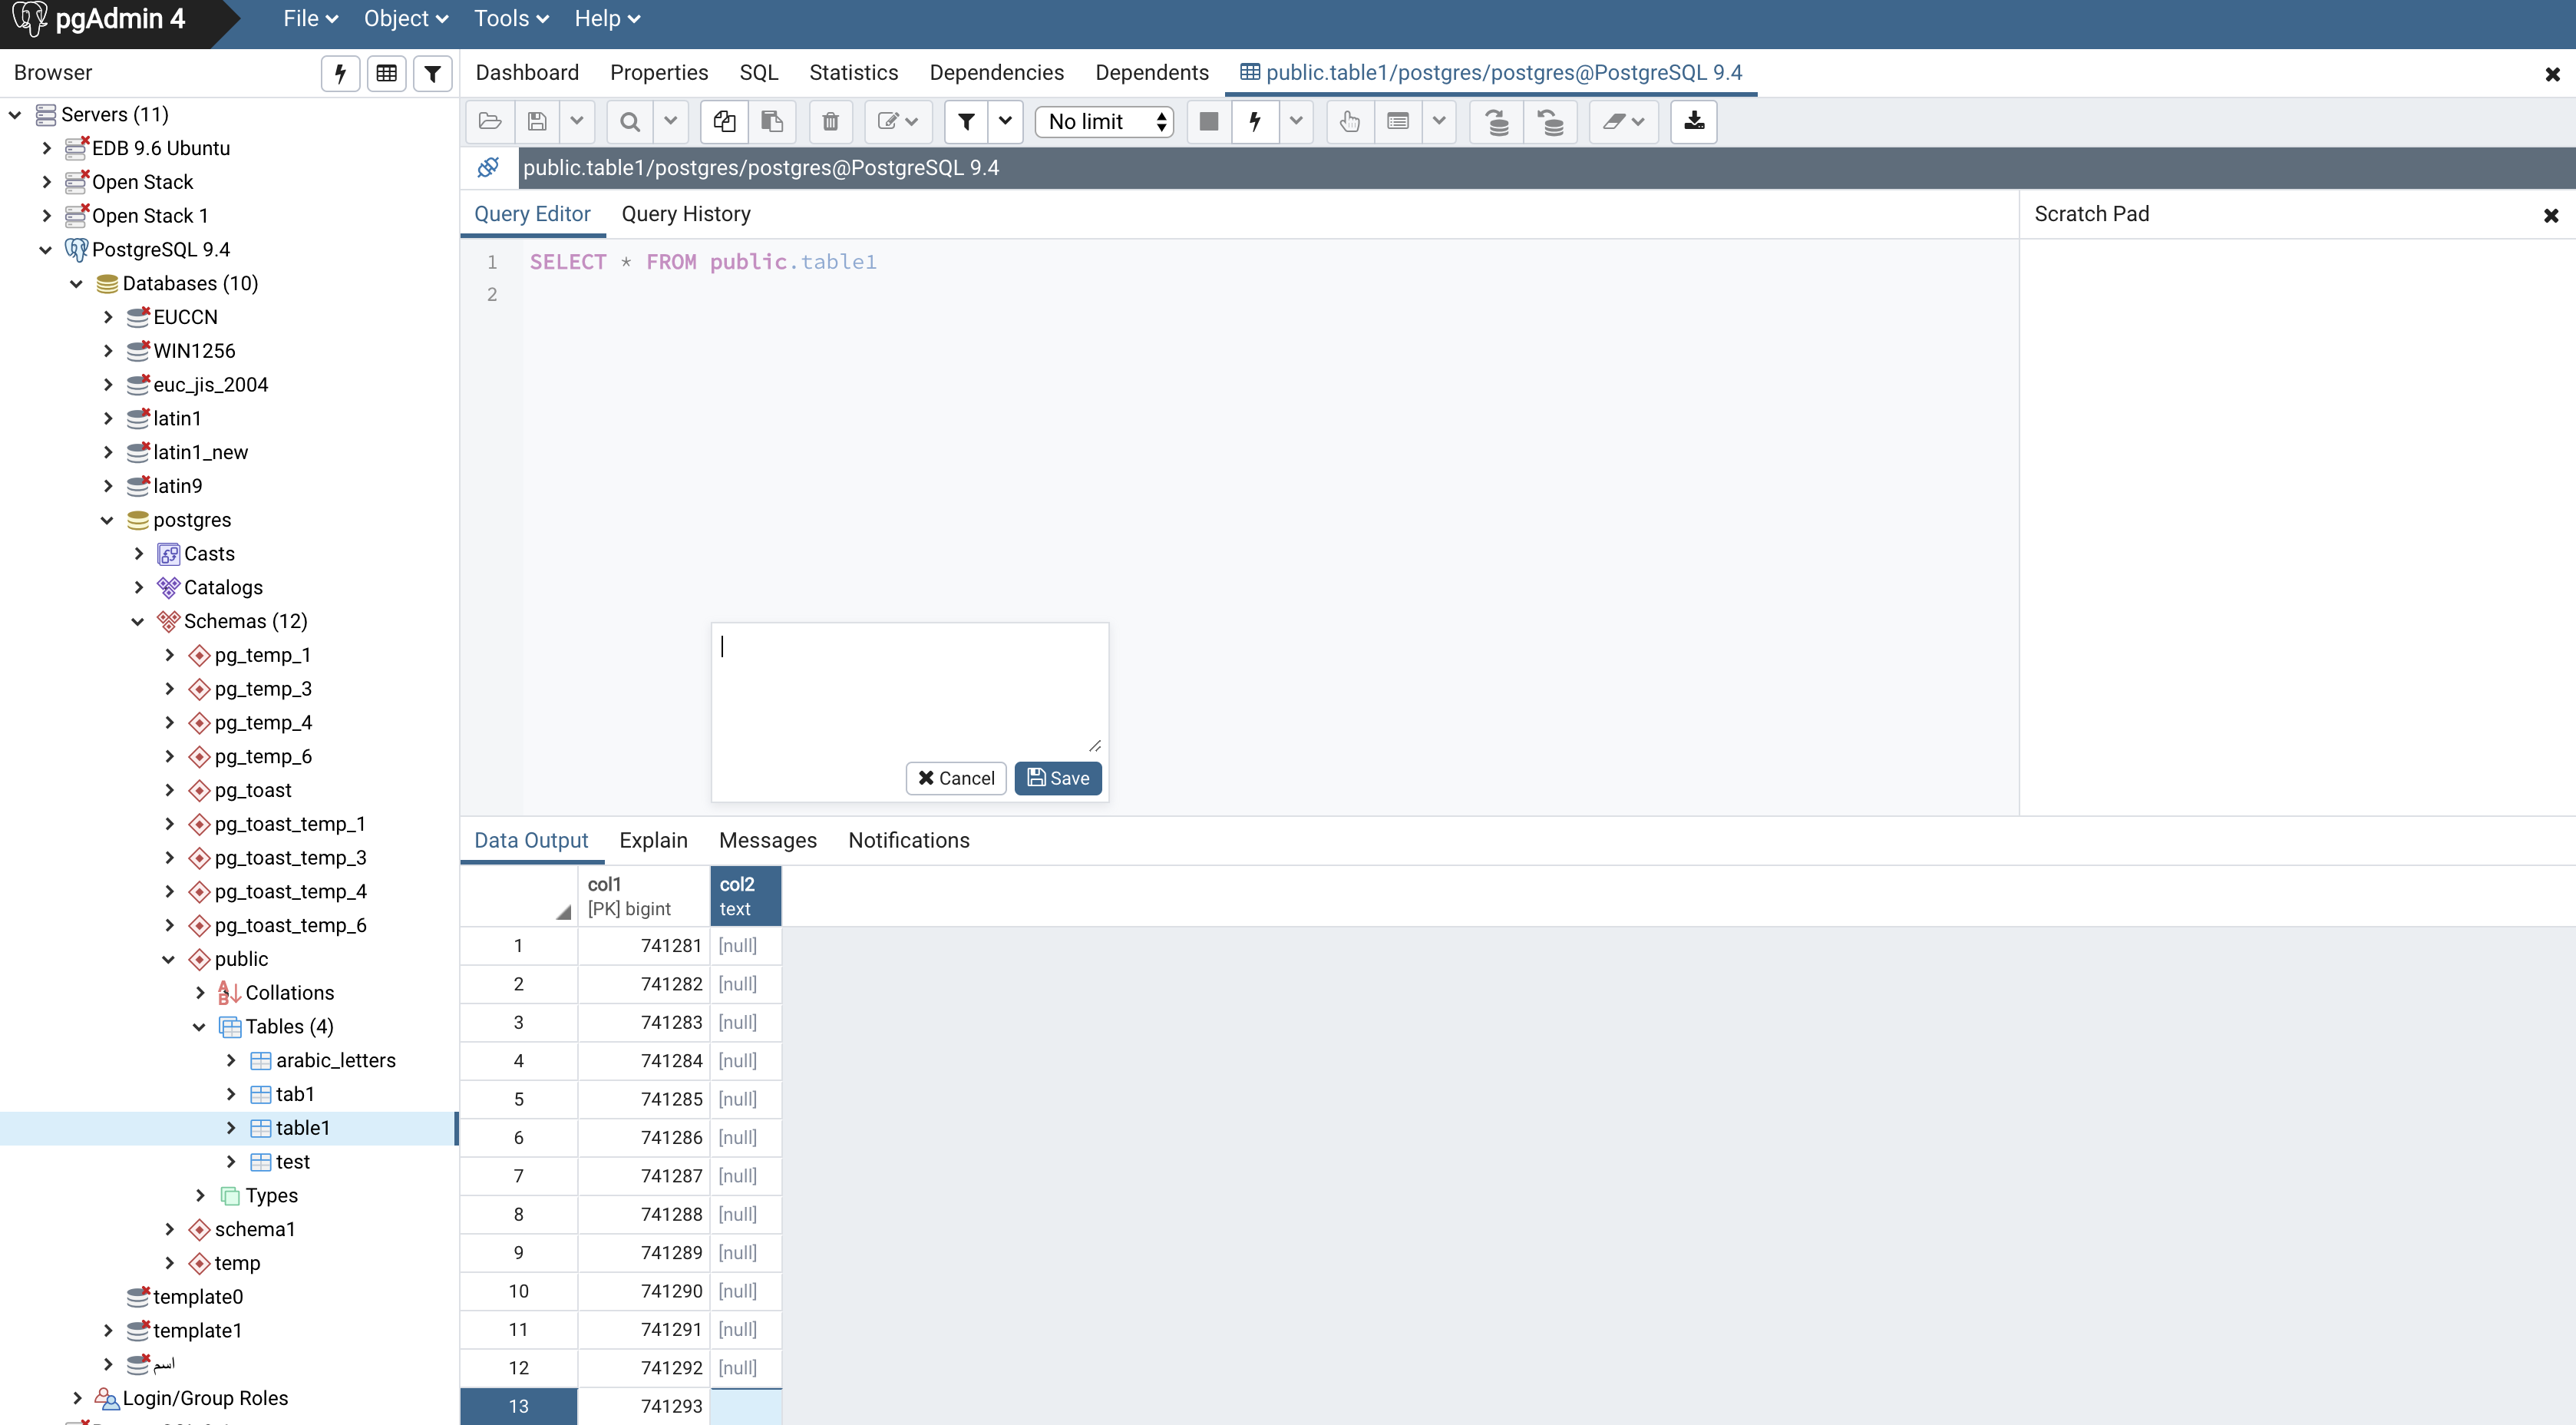Open the Filter options dropdown arrow
This screenshot has width=2576, height=1425.
pos(1005,122)
